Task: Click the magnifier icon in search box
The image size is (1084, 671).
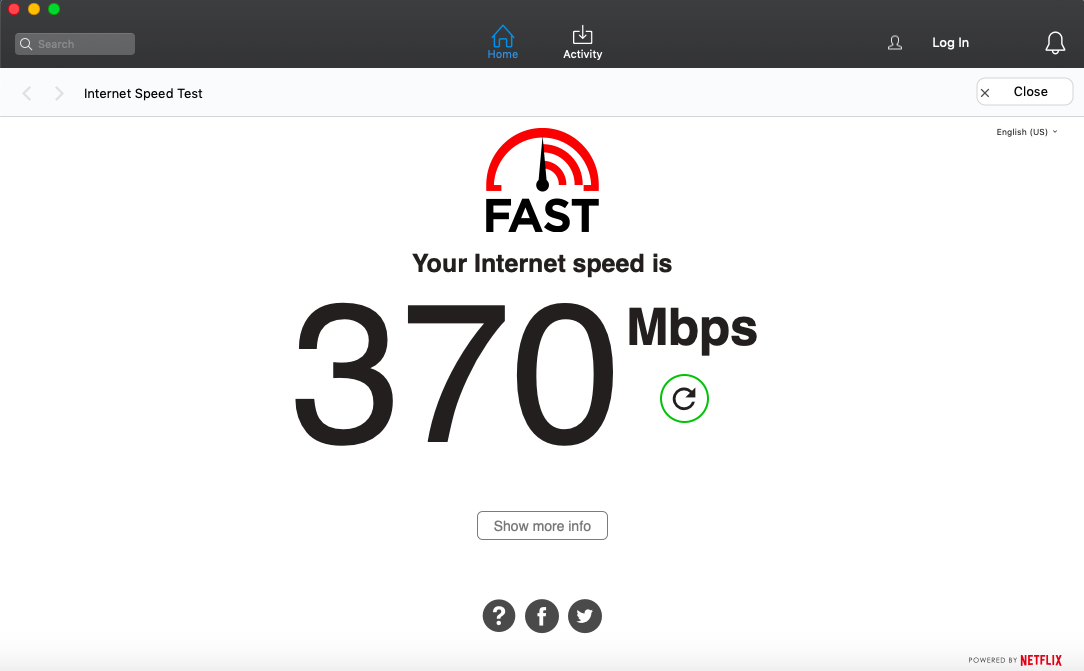Action: [x=26, y=44]
